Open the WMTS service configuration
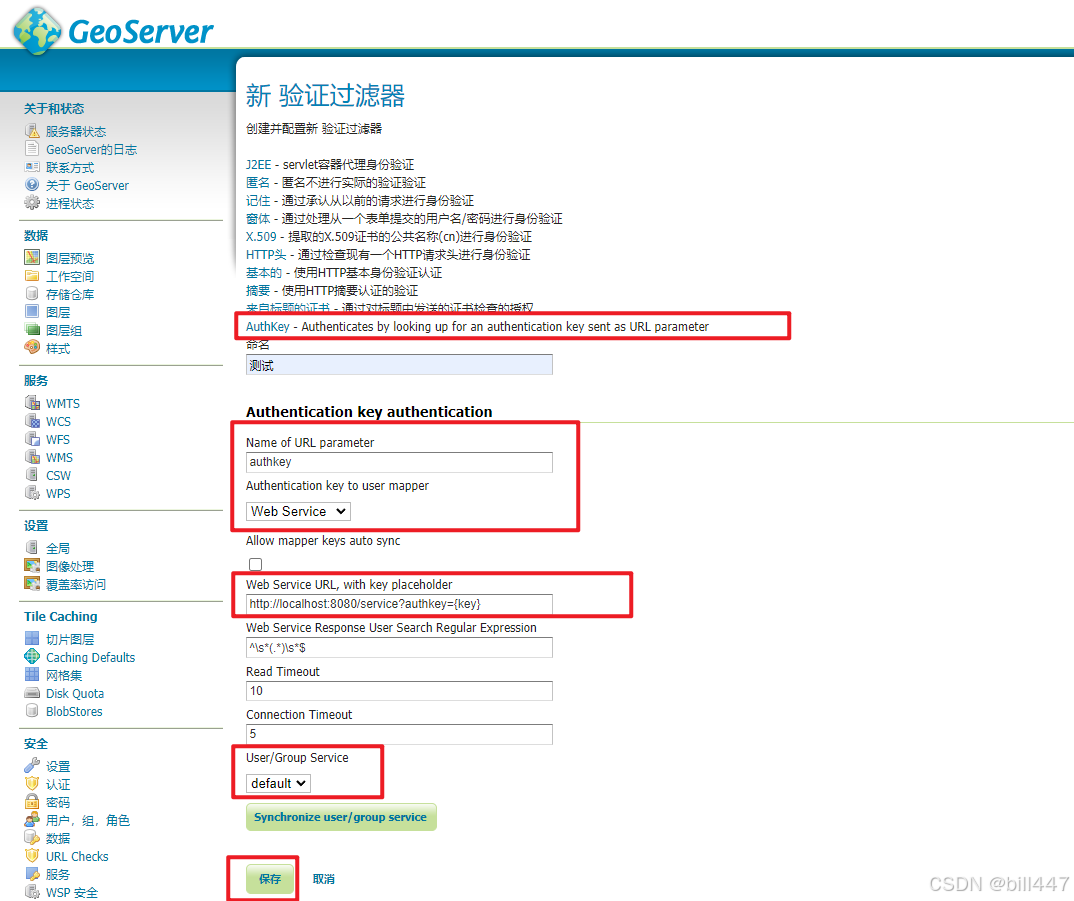Screen dimensions: 1074x901 tap(62, 402)
